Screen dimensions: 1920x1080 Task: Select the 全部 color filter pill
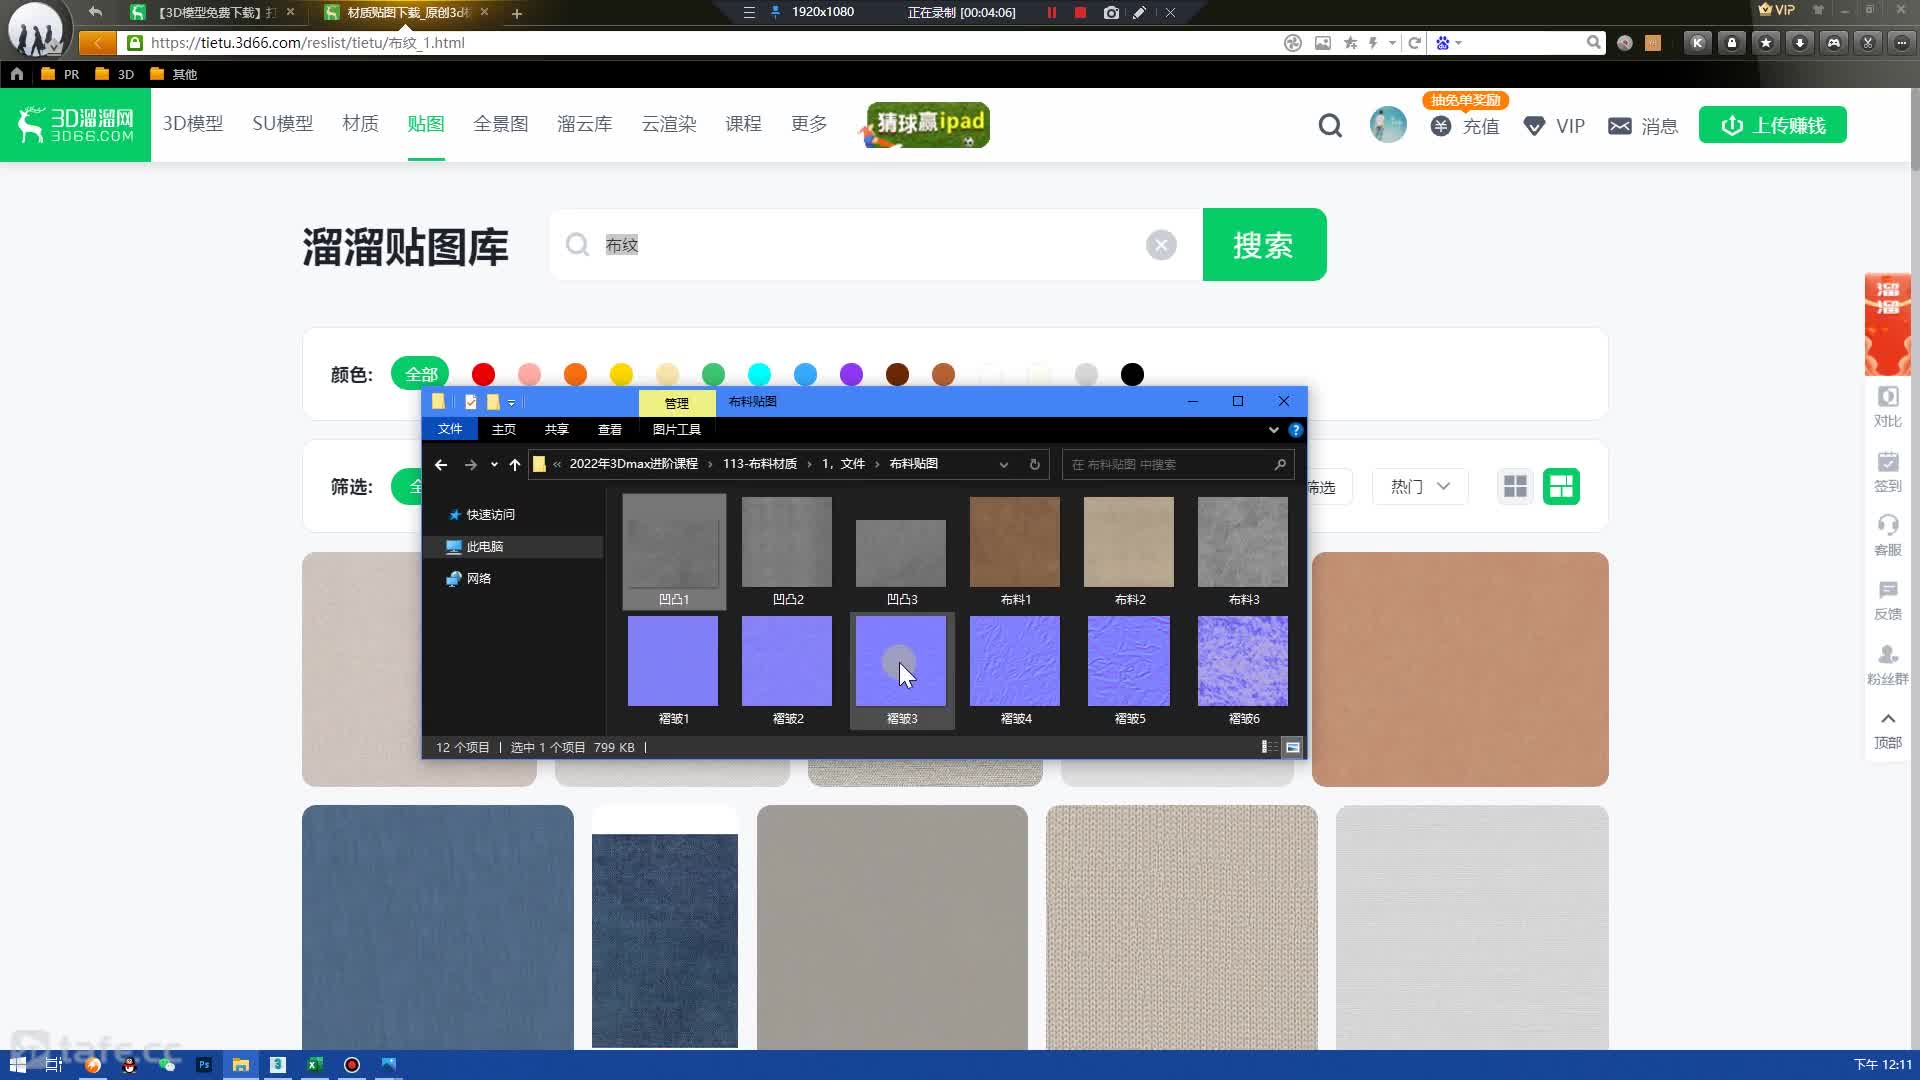point(420,374)
